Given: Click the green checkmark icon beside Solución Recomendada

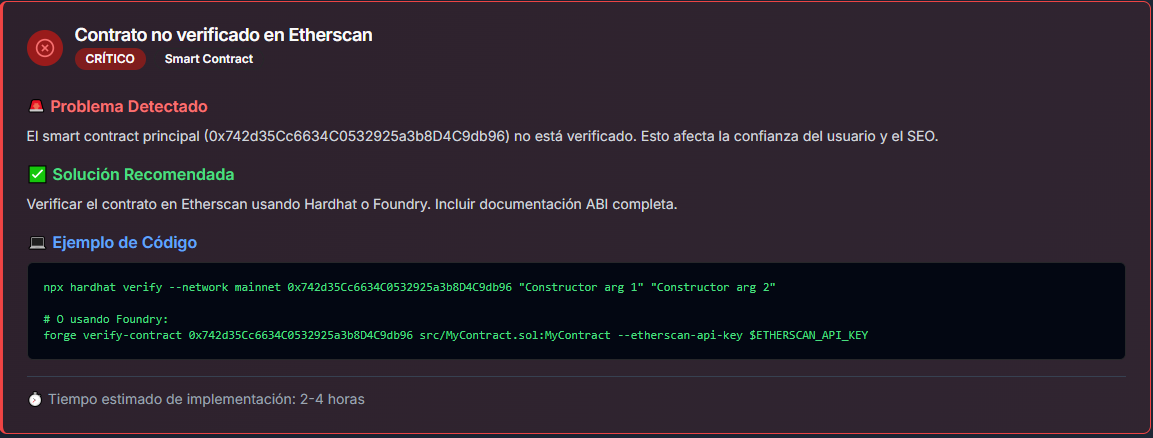Looking at the screenshot, I should click(x=36, y=175).
